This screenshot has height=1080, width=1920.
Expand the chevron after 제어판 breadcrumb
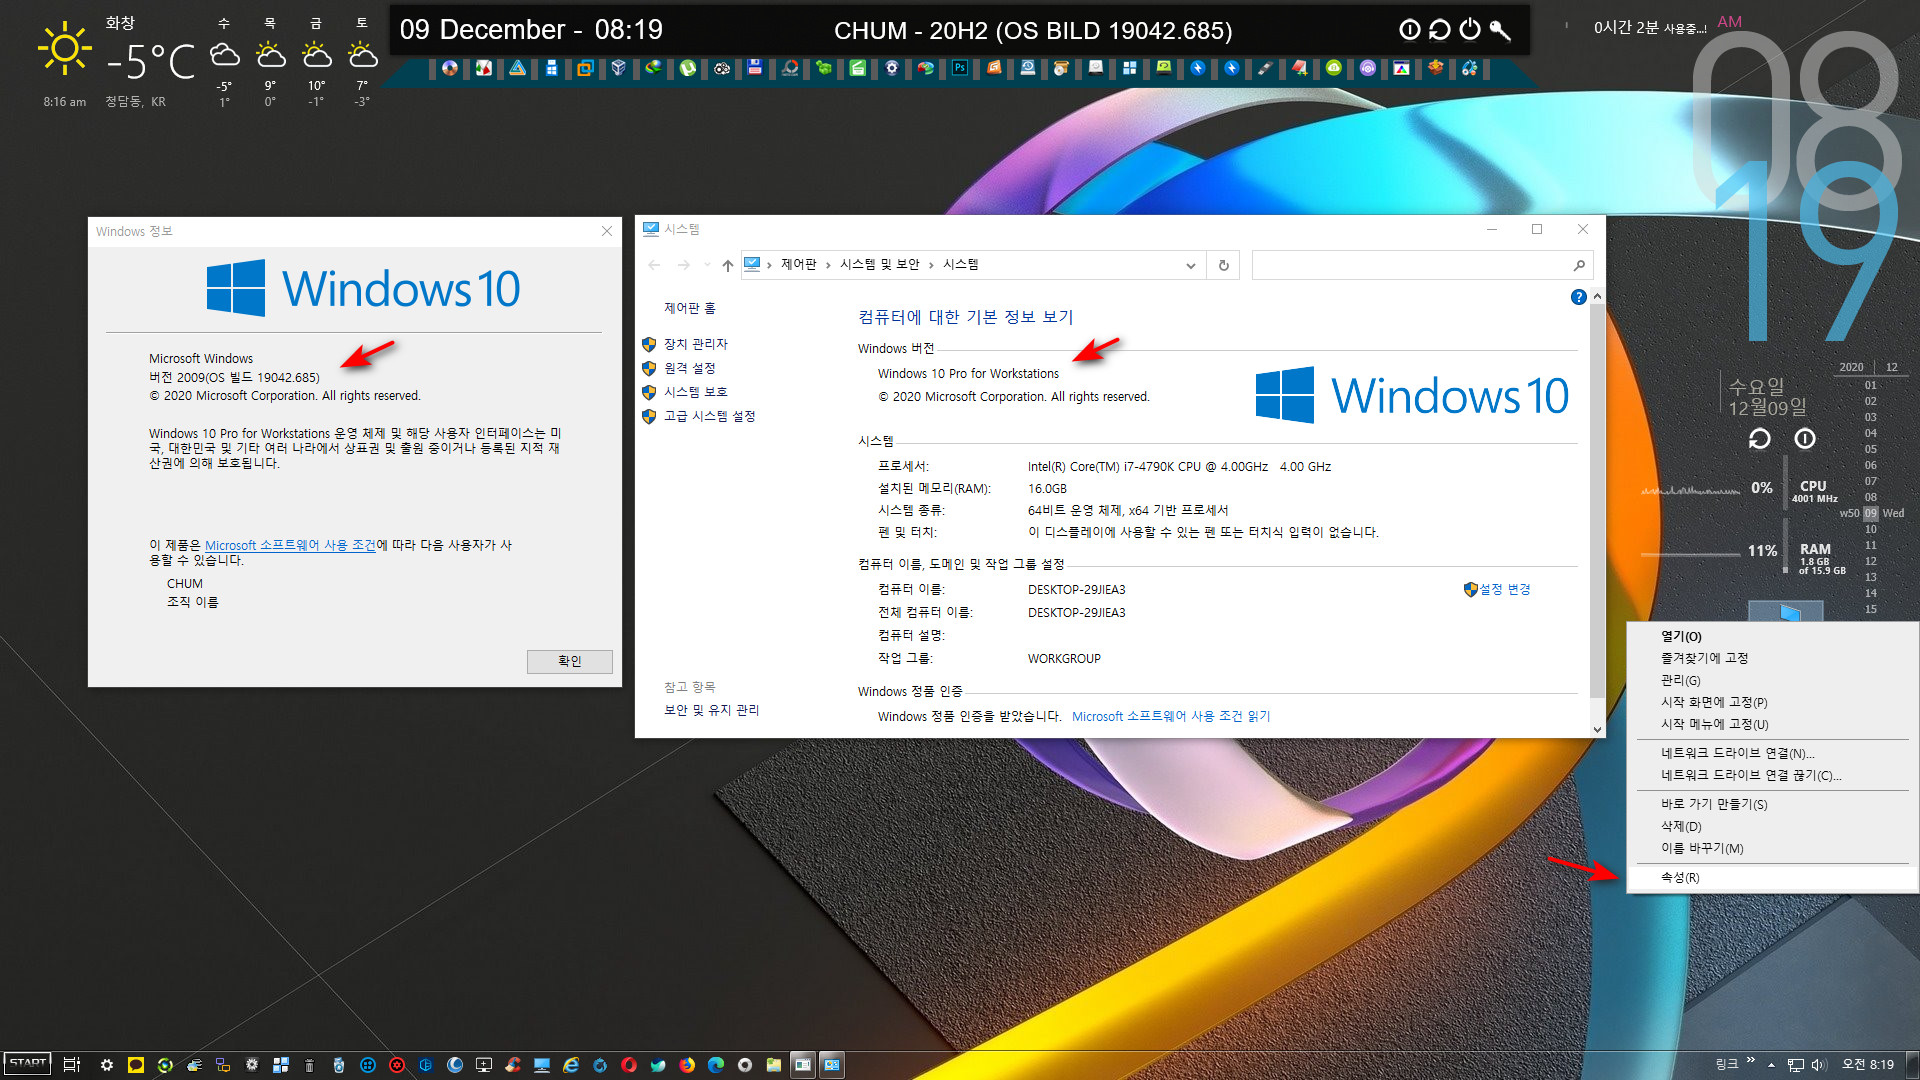[x=828, y=265]
